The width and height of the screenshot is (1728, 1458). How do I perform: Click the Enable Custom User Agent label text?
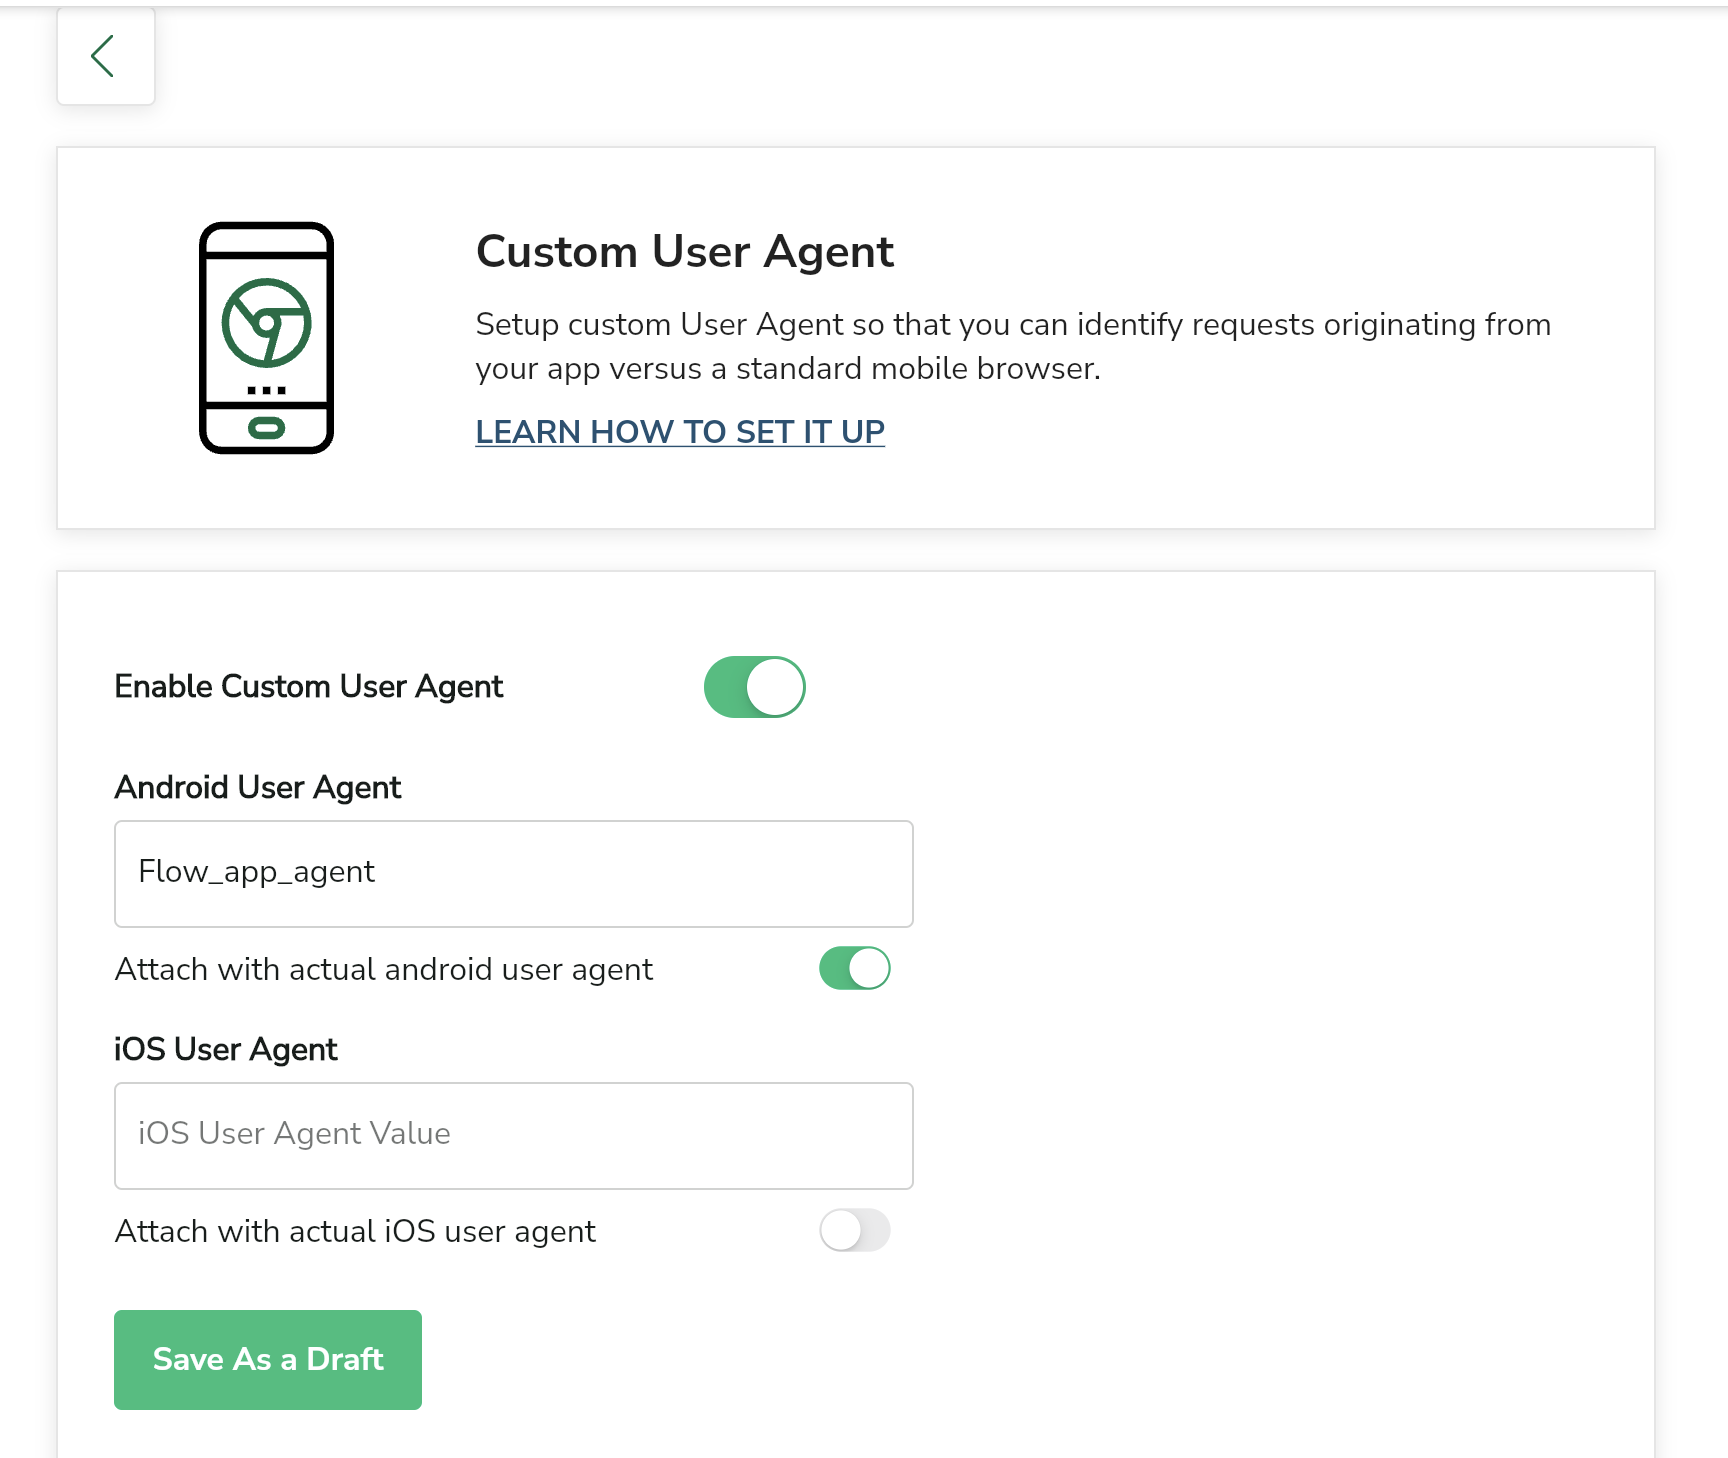pos(308,687)
